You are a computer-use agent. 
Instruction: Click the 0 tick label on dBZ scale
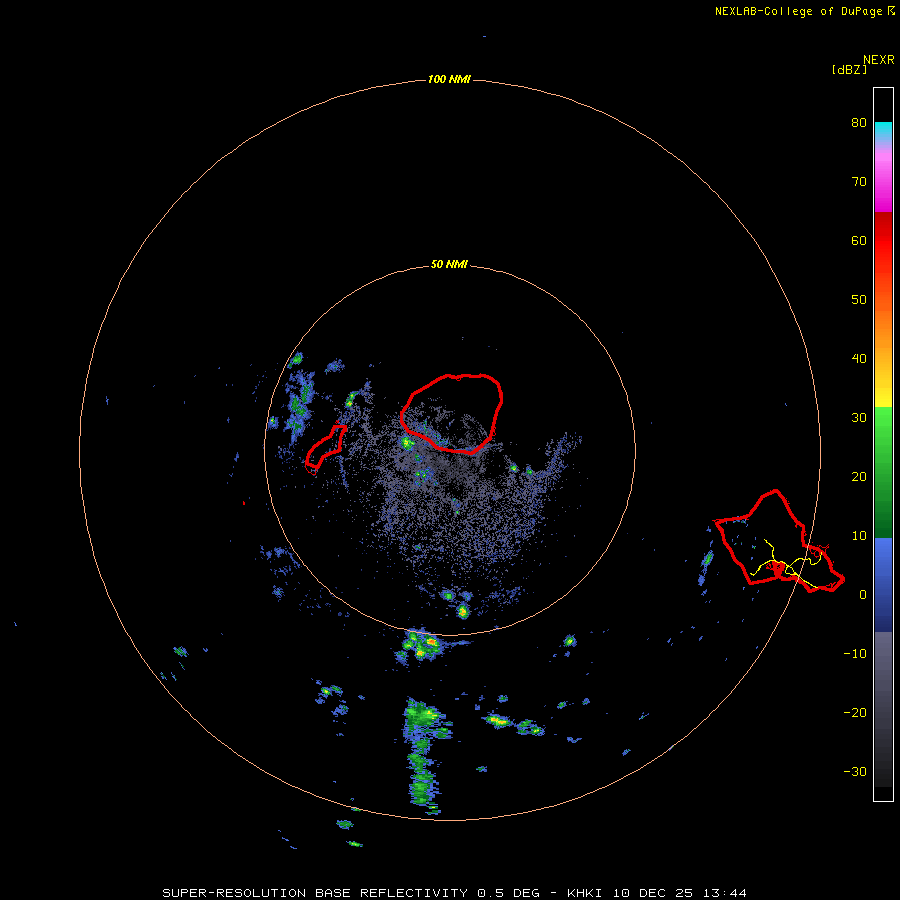[x=863, y=595]
